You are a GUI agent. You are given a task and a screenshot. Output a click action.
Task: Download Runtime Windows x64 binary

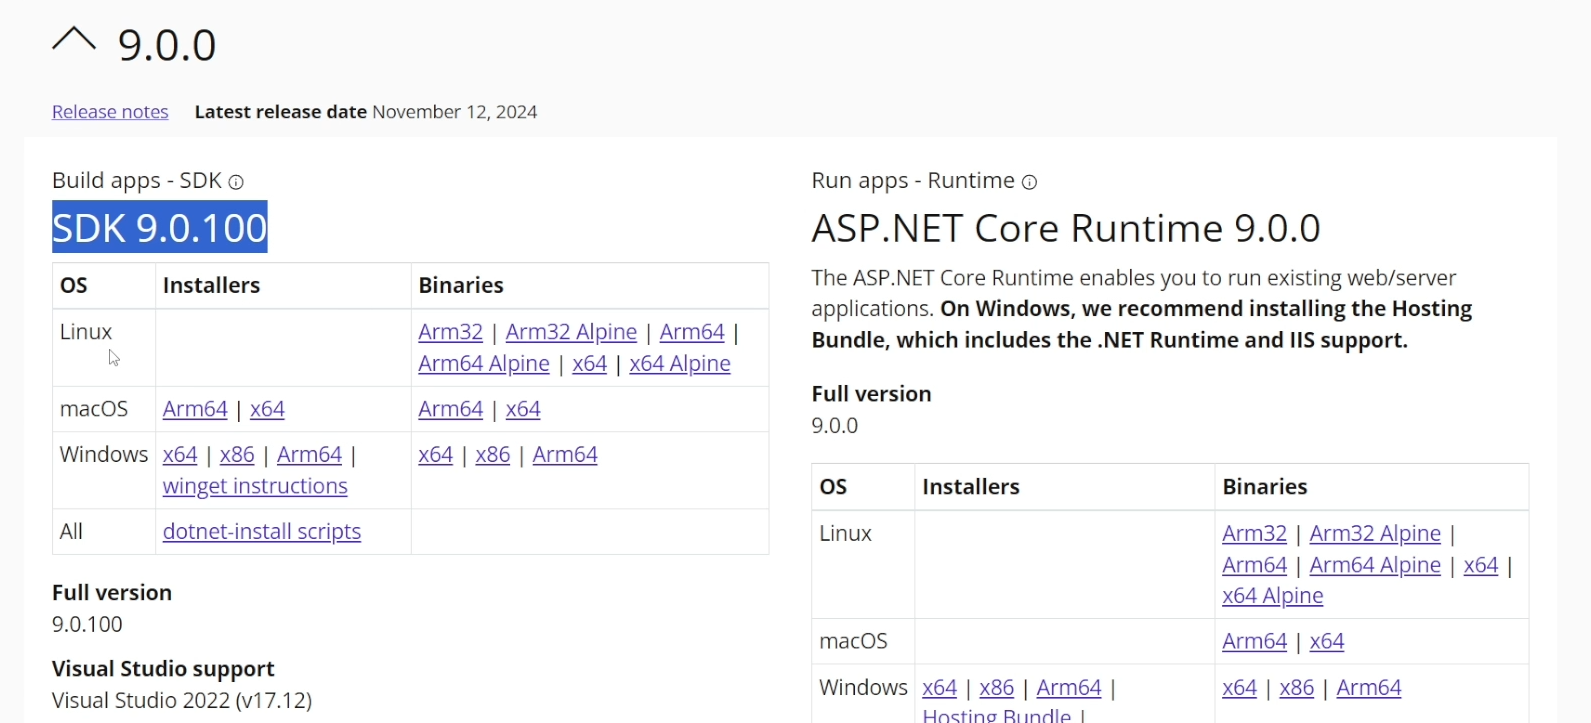coord(1239,688)
